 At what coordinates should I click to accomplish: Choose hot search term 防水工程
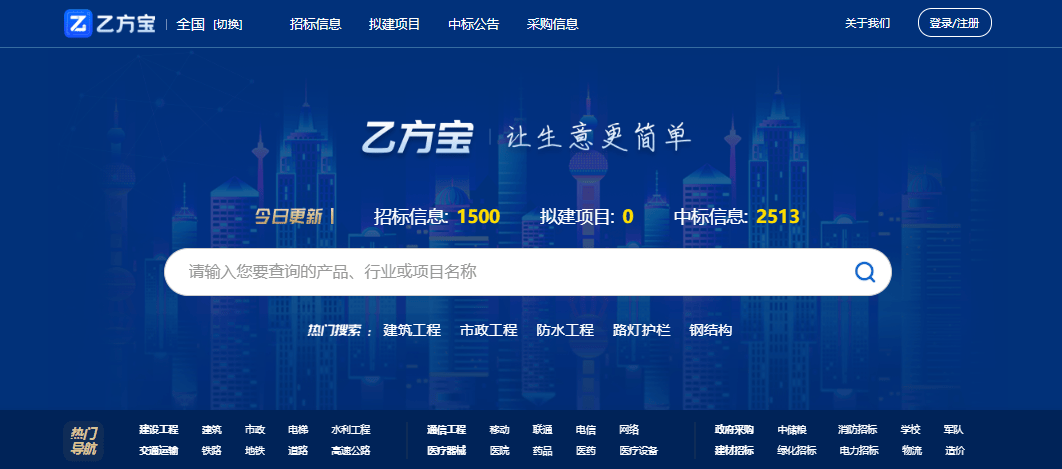pyautogui.click(x=565, y=330)
